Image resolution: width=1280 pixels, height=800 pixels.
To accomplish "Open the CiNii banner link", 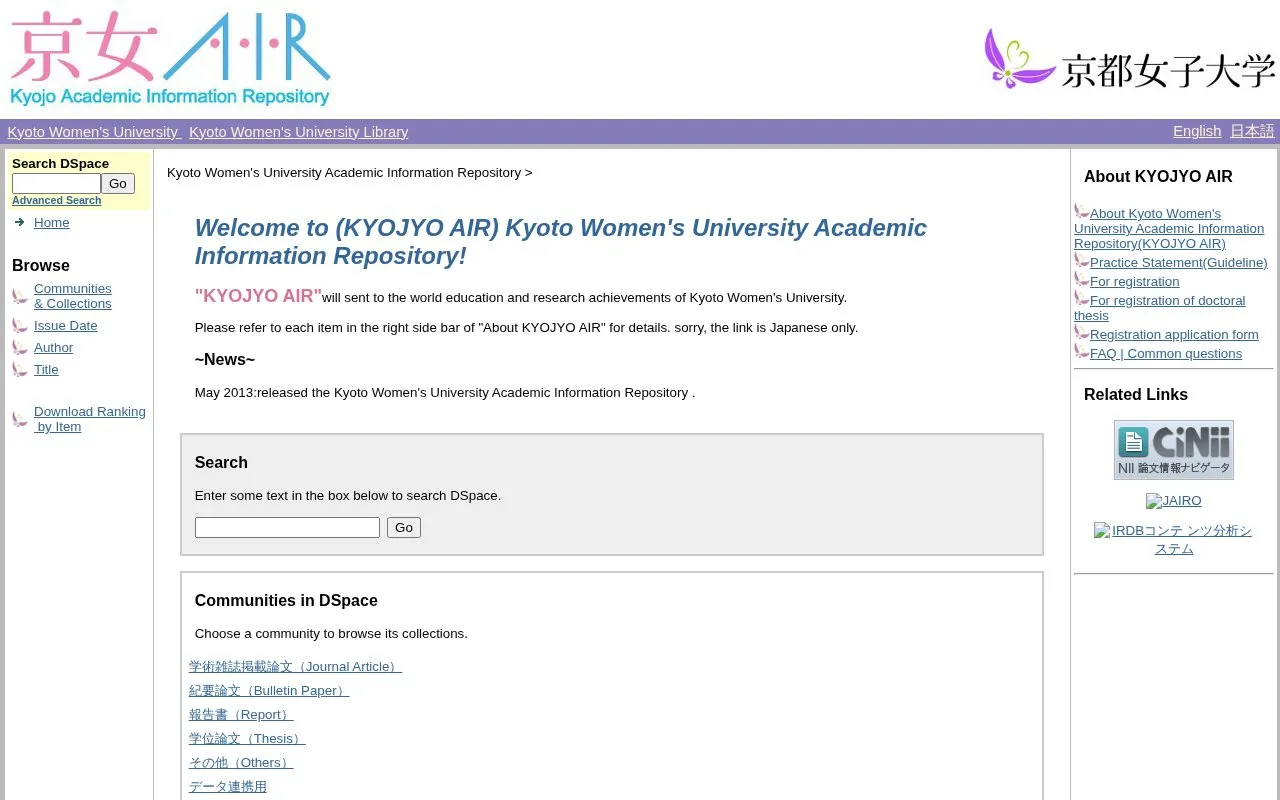I will (1174, 450).
